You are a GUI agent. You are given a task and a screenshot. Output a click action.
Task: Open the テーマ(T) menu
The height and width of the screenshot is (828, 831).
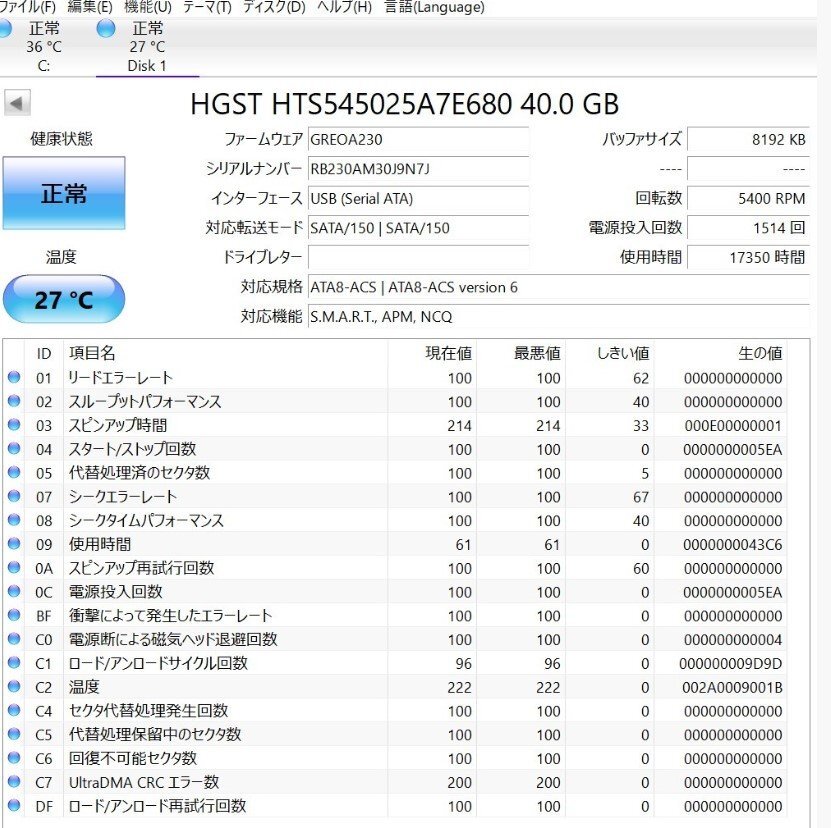[207, 7]
